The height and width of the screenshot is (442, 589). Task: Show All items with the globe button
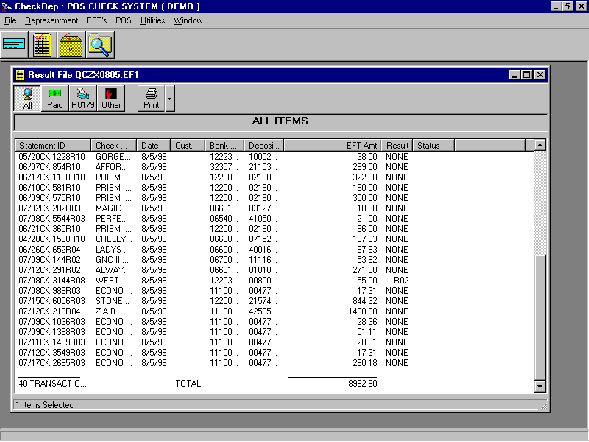tap(27, 98)
